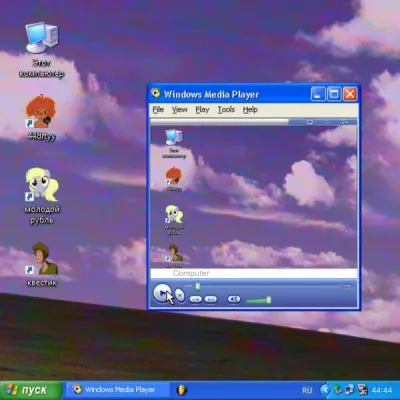
Task: Select the orange-haired character desktop shortcut
Action: coord(41,117)
